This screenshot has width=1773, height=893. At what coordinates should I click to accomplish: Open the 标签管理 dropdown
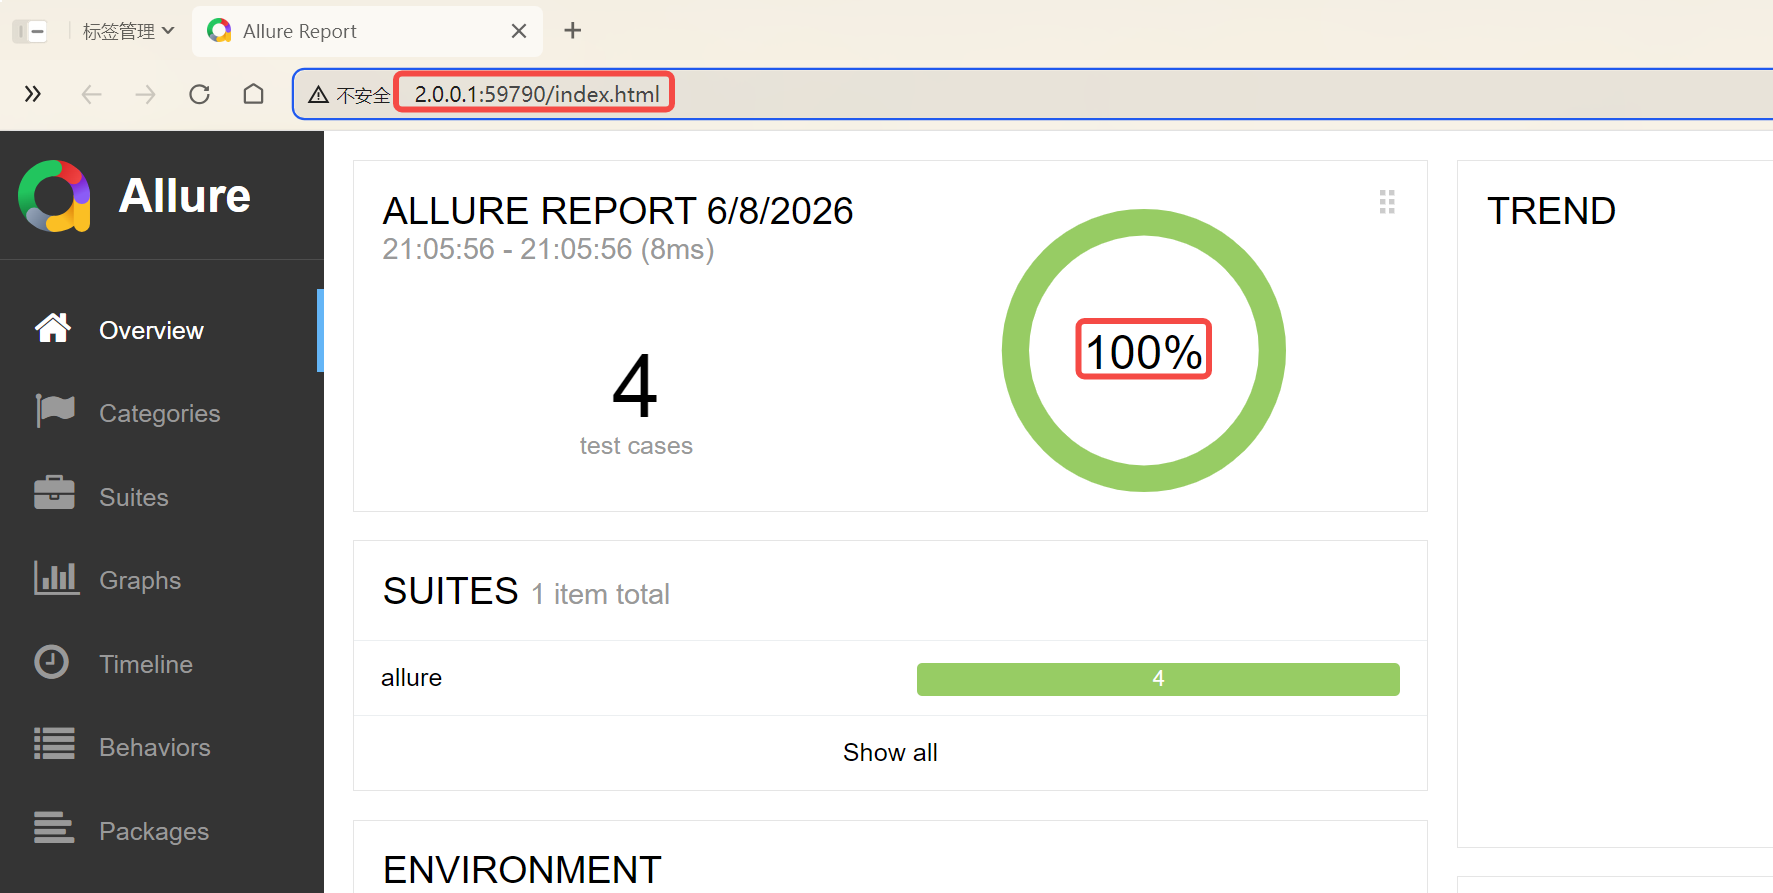click(128, 31)
